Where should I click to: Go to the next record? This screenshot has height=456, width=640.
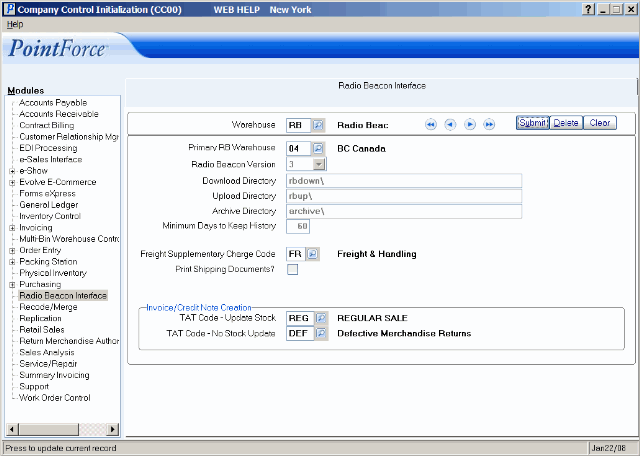point(470,124)
